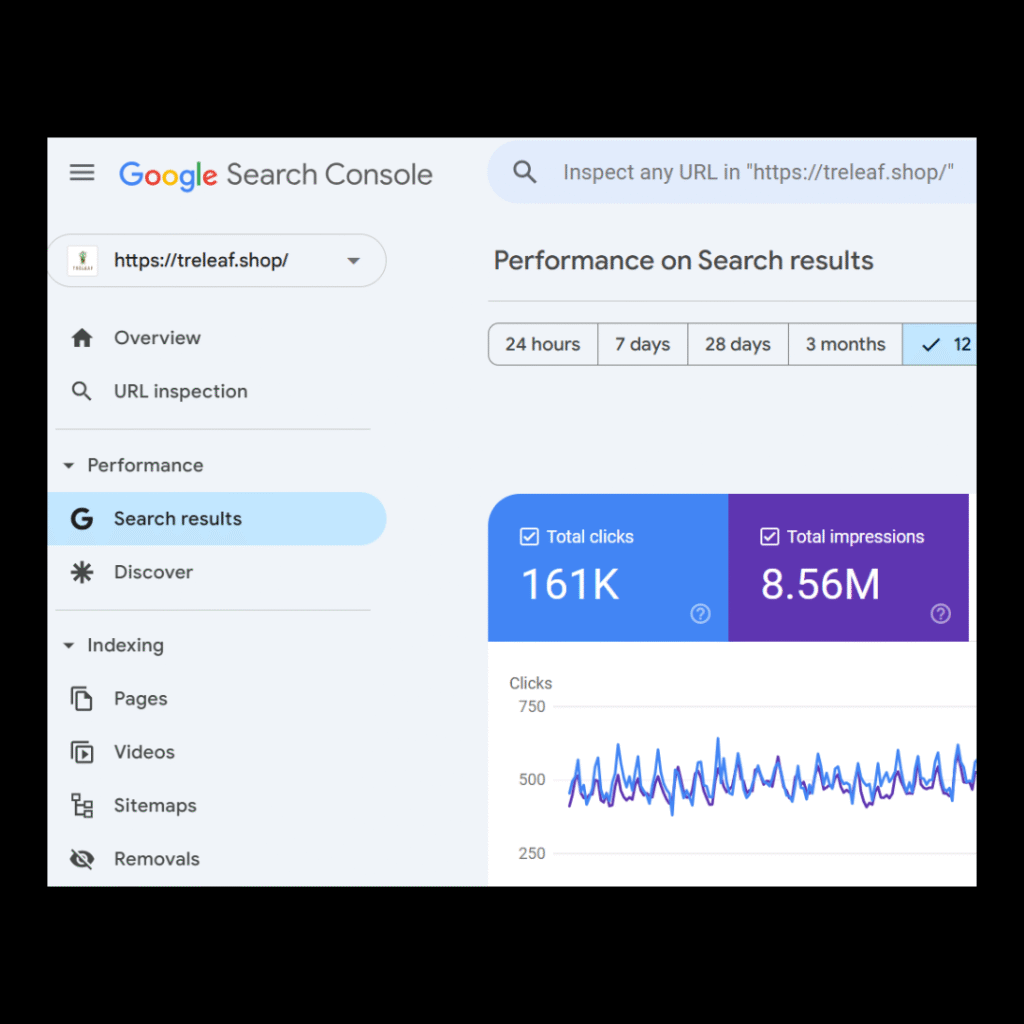Click the Pages documents icon
The image size is (1024, 1024).
click(82, 699)
